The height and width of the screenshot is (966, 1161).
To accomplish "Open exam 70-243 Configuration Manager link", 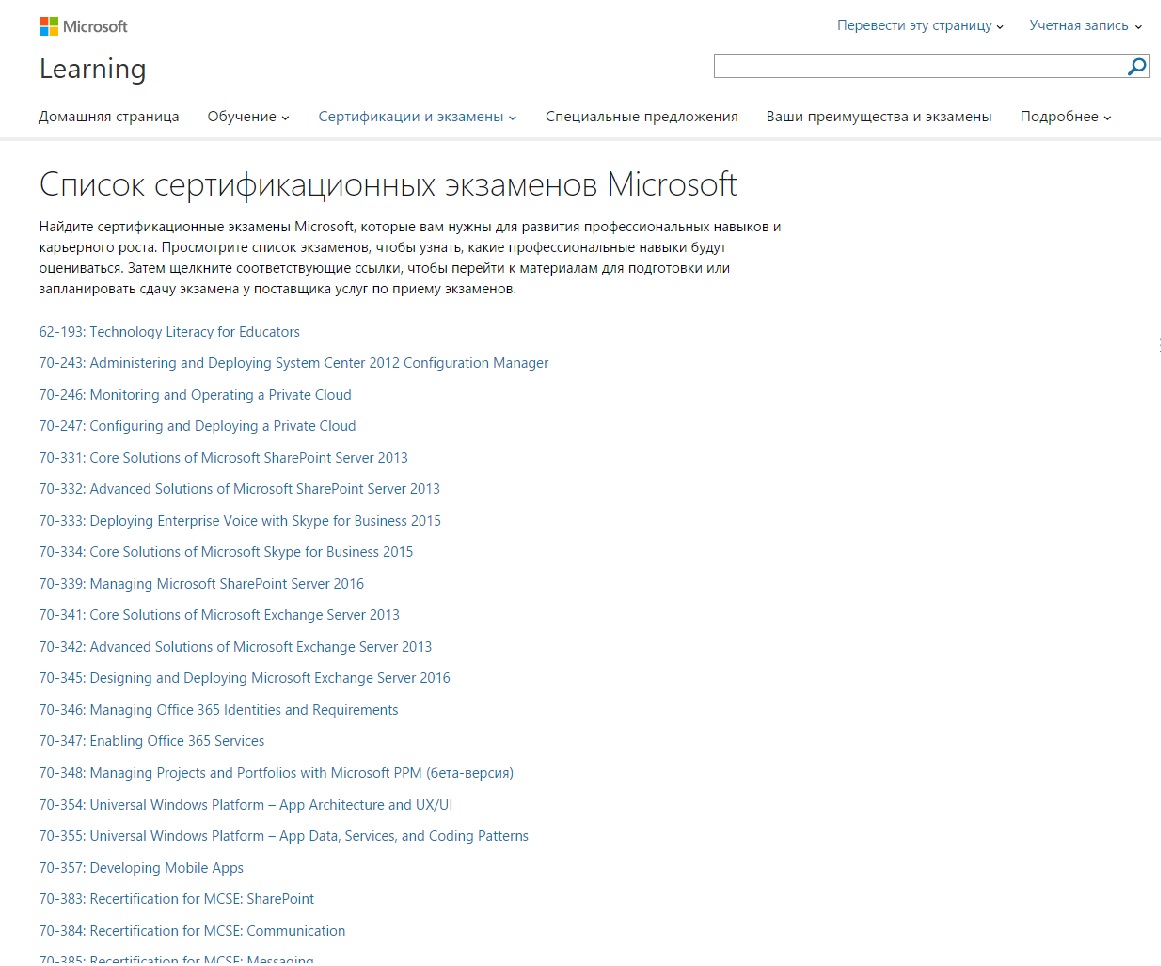I will click(x=294, y=363).
